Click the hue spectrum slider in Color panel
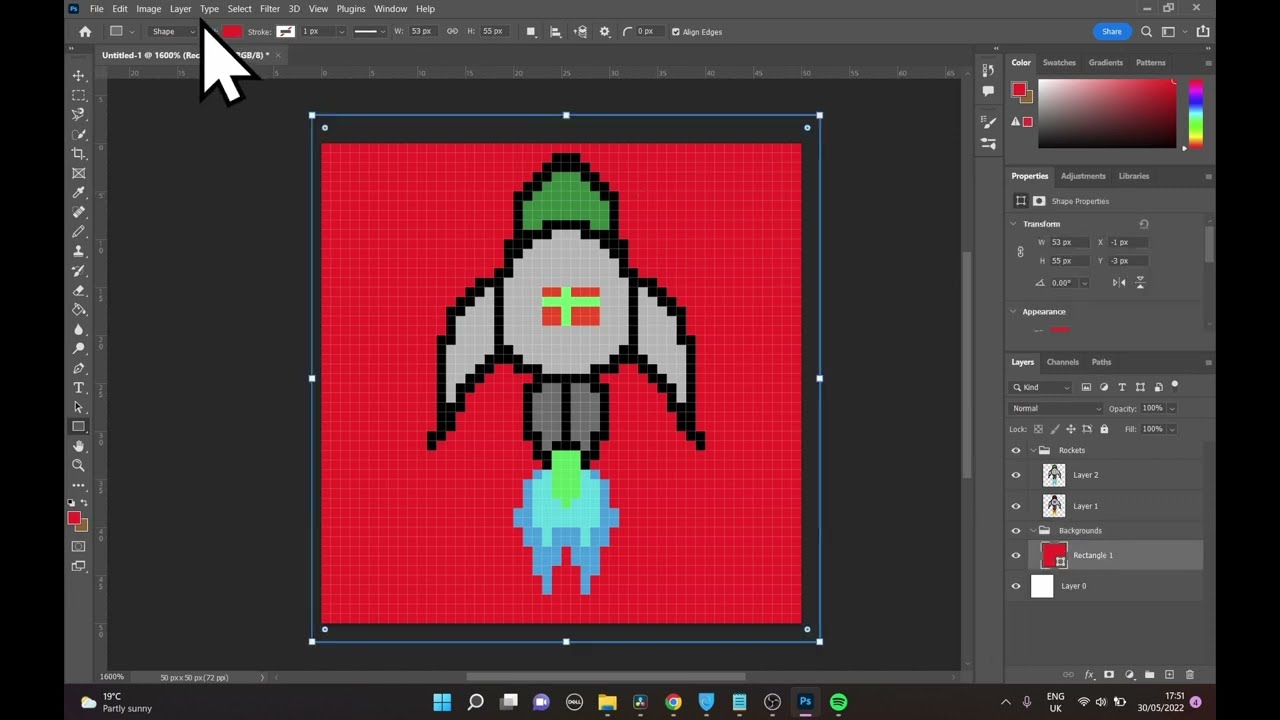 point(1195,113)
